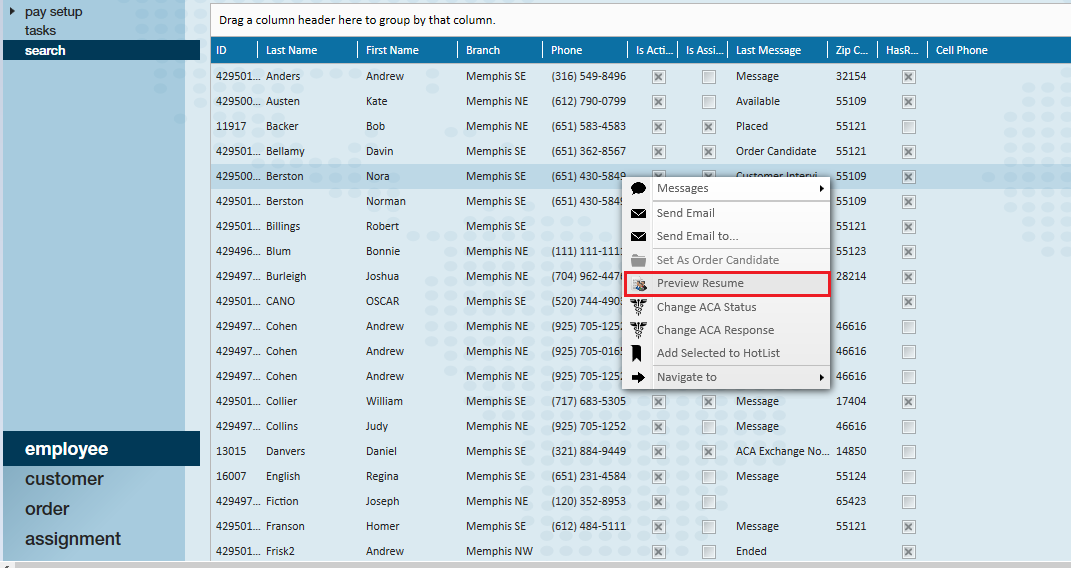Click zip code 65423 for Fiction
Screen dimensions: 1071x568
click(851, 502)
